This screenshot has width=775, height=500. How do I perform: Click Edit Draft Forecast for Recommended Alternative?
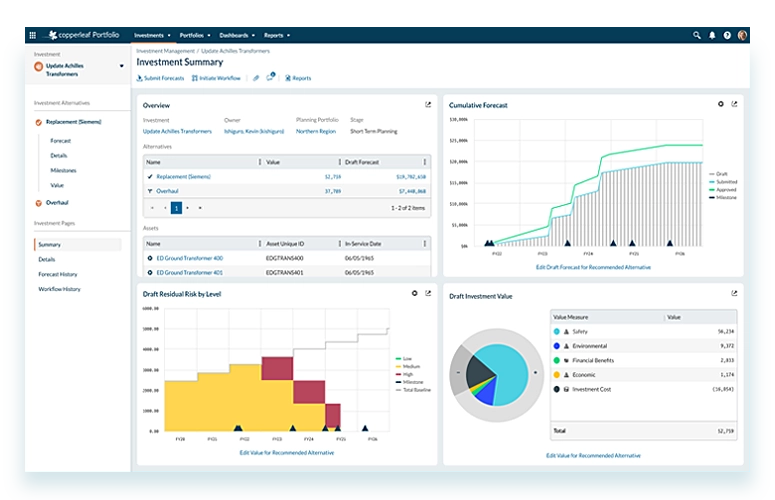click(593, 267)
